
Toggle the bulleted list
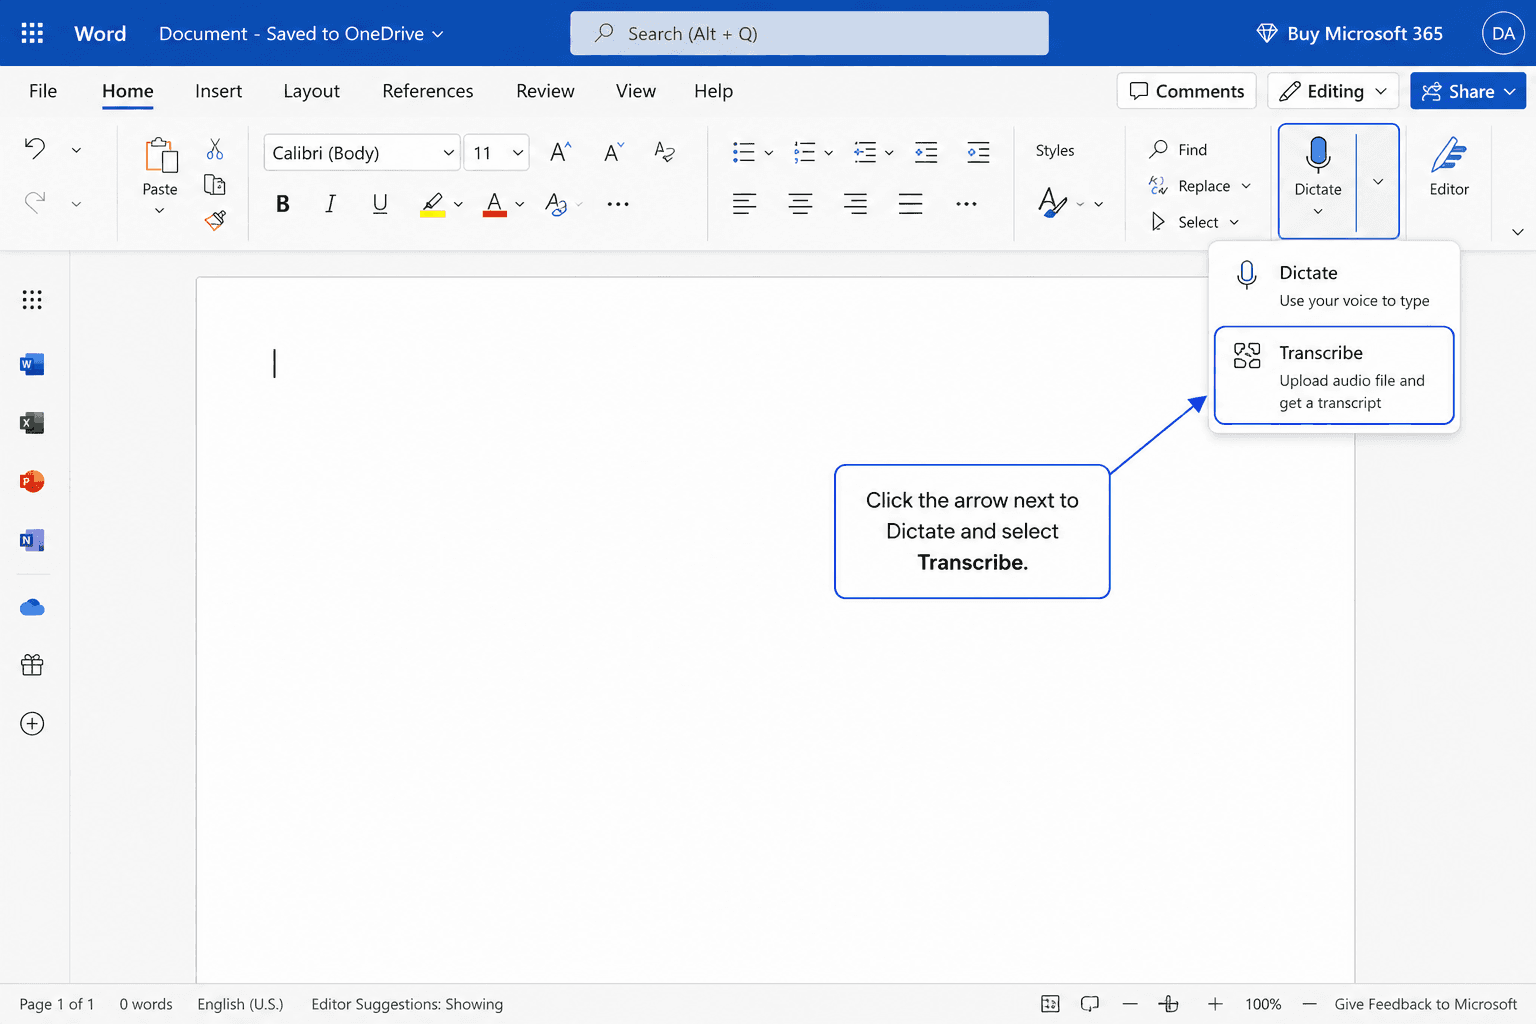pyautogui.click(x=744, y=152)
